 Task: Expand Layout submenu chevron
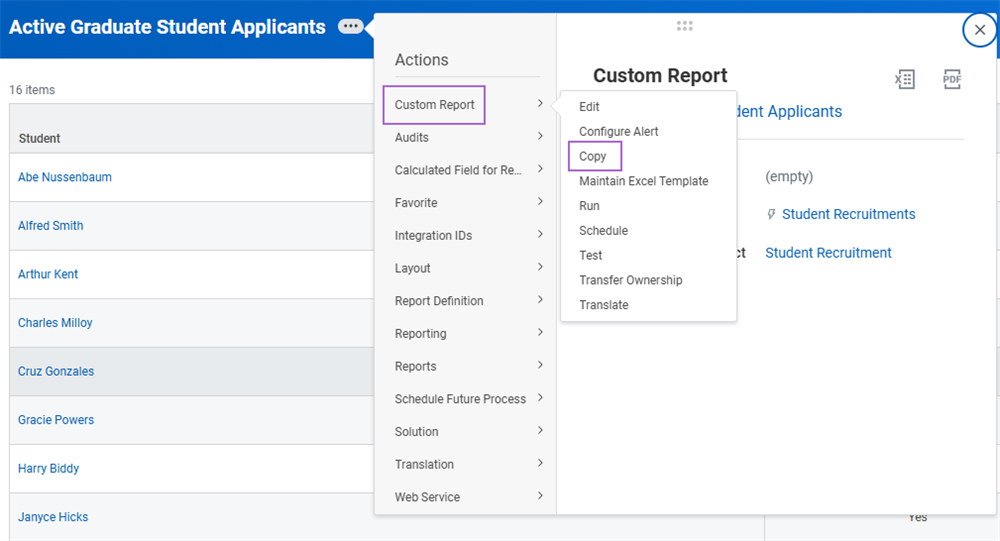click(540, 267)
